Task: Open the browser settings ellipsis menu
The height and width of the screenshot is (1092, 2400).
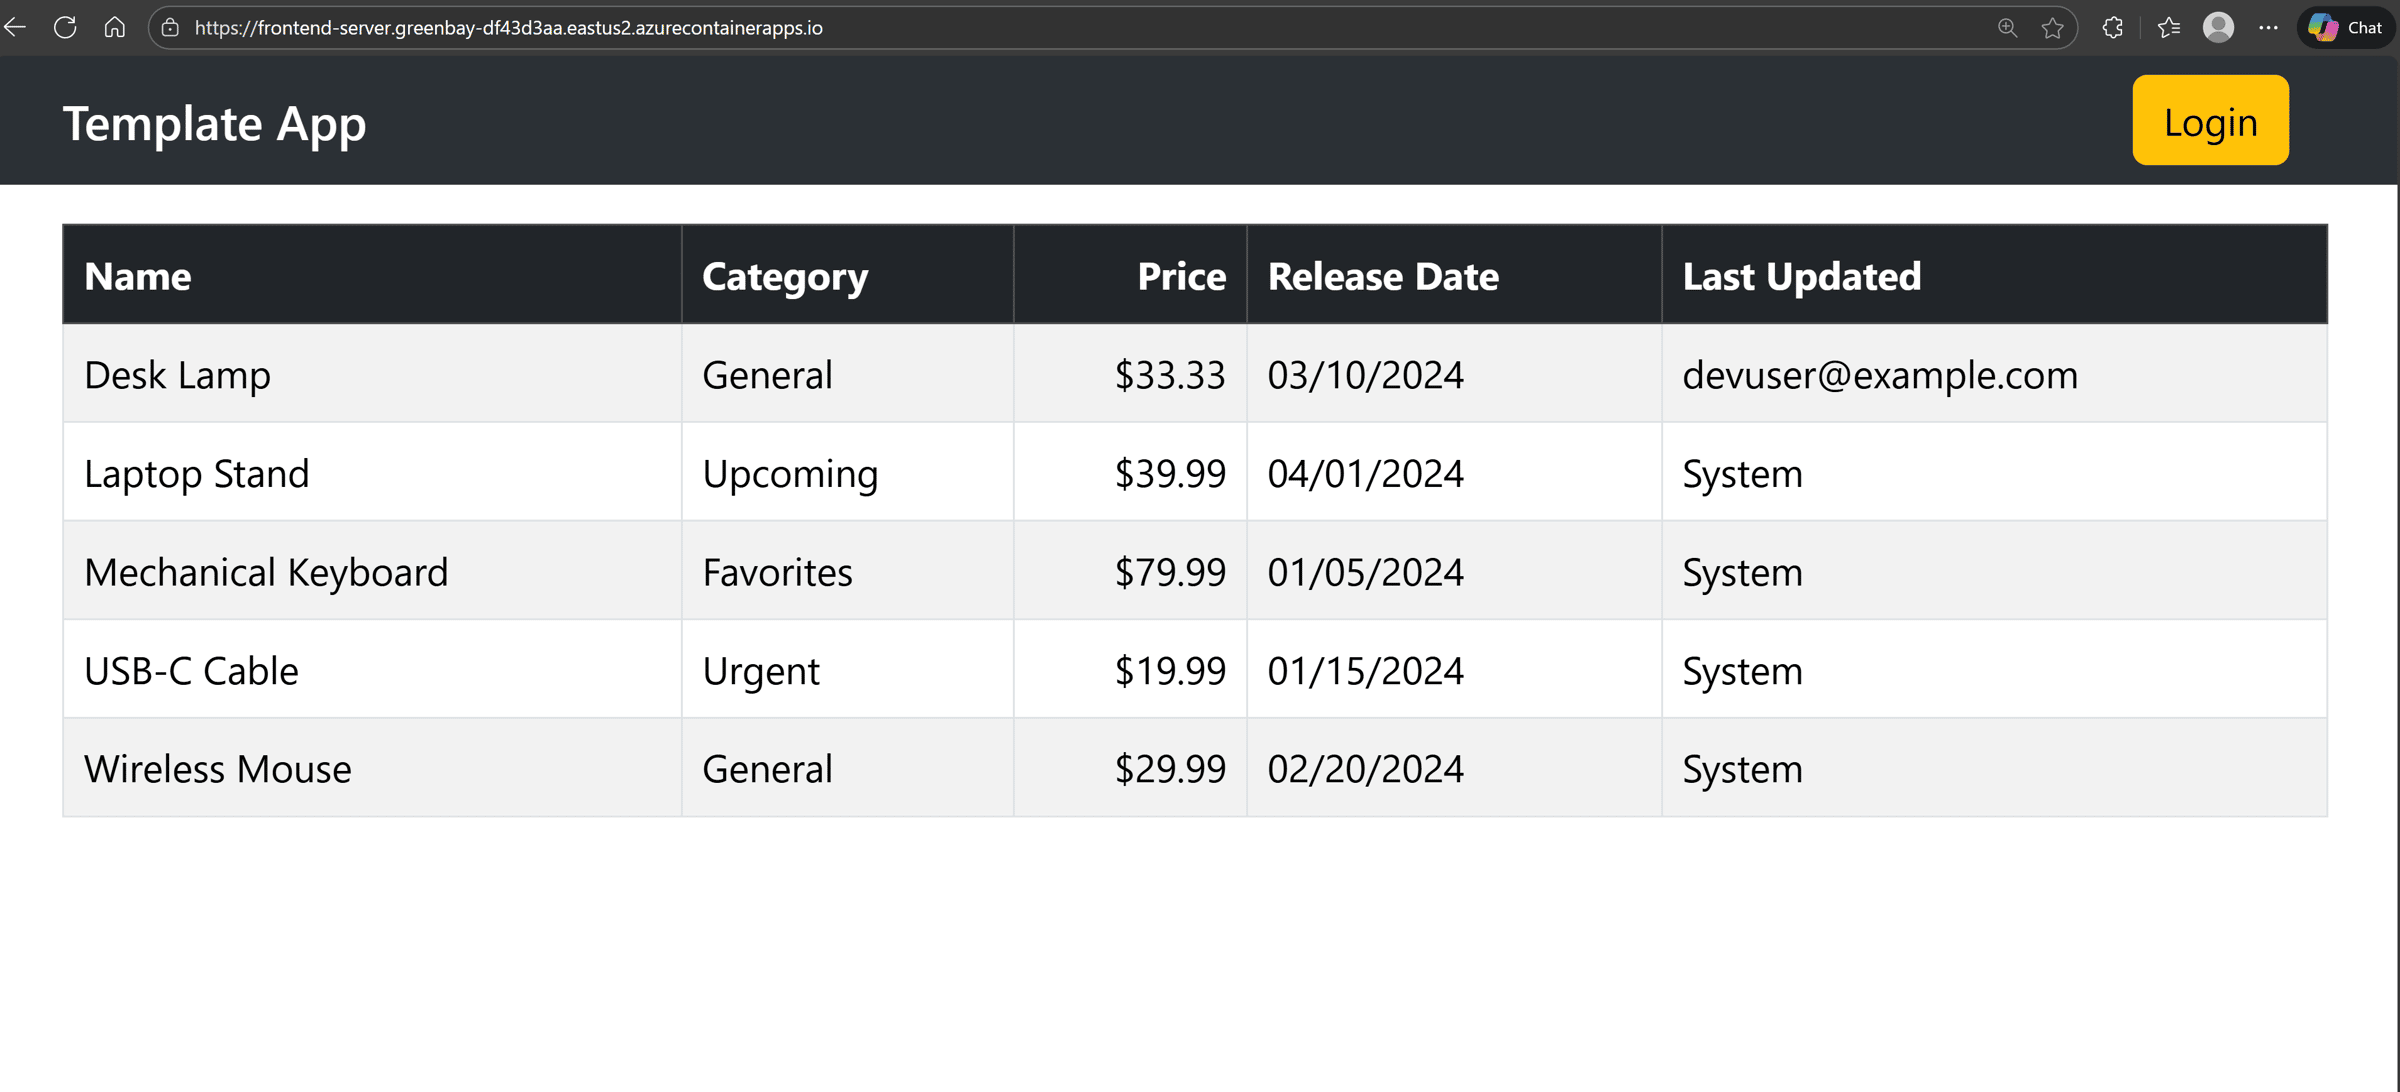Action: 2268,28
